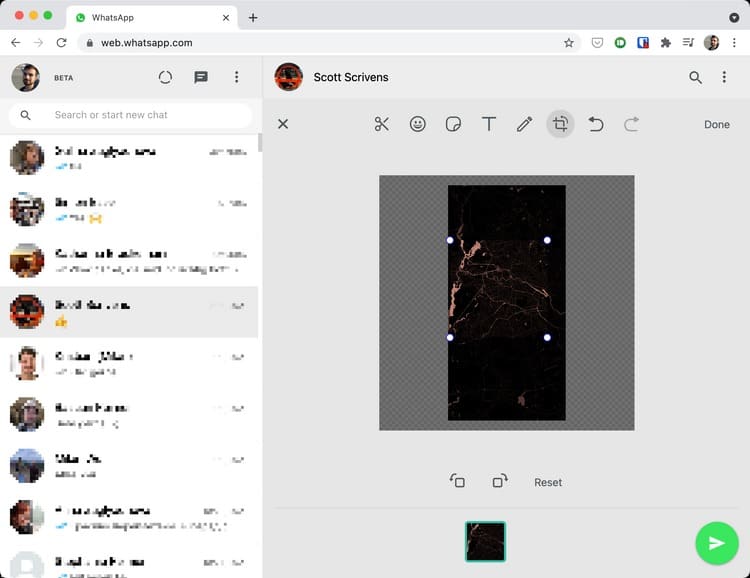Open the emoji picker in editor
The image size is (750, 578).
[x=418, y=124]
